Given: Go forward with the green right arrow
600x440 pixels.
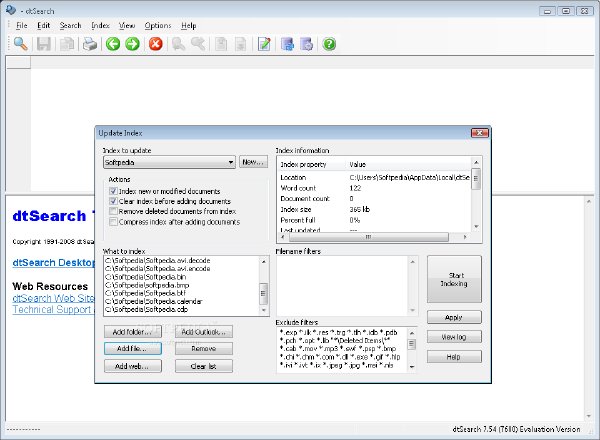Looking at the screenshot, I should (x=132, y=44).
